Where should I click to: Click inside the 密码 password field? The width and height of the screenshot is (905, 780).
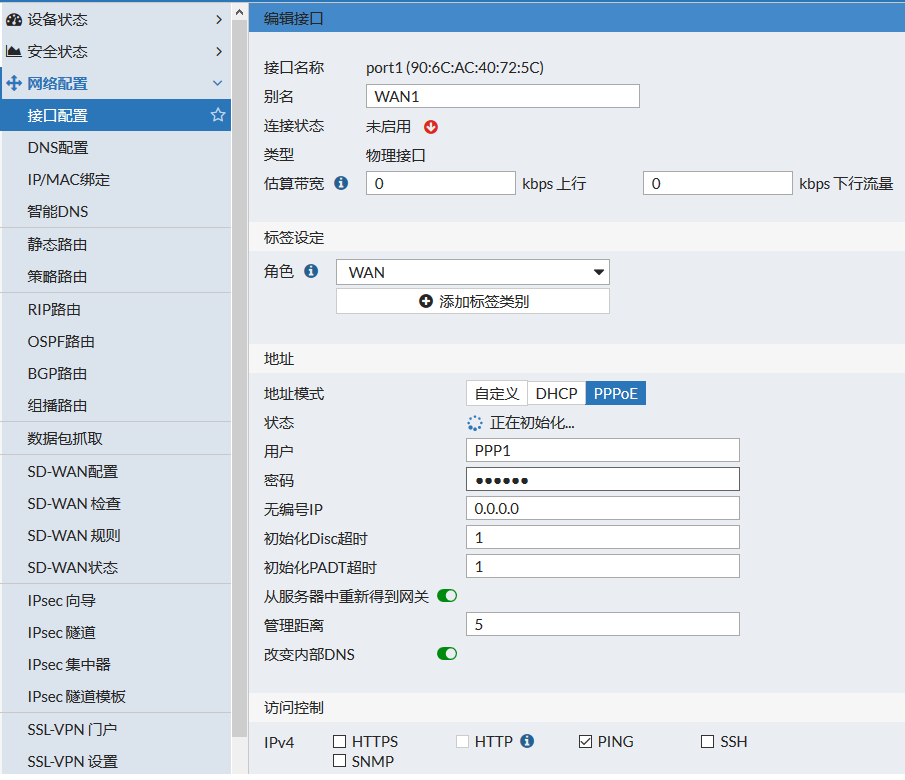602,478
